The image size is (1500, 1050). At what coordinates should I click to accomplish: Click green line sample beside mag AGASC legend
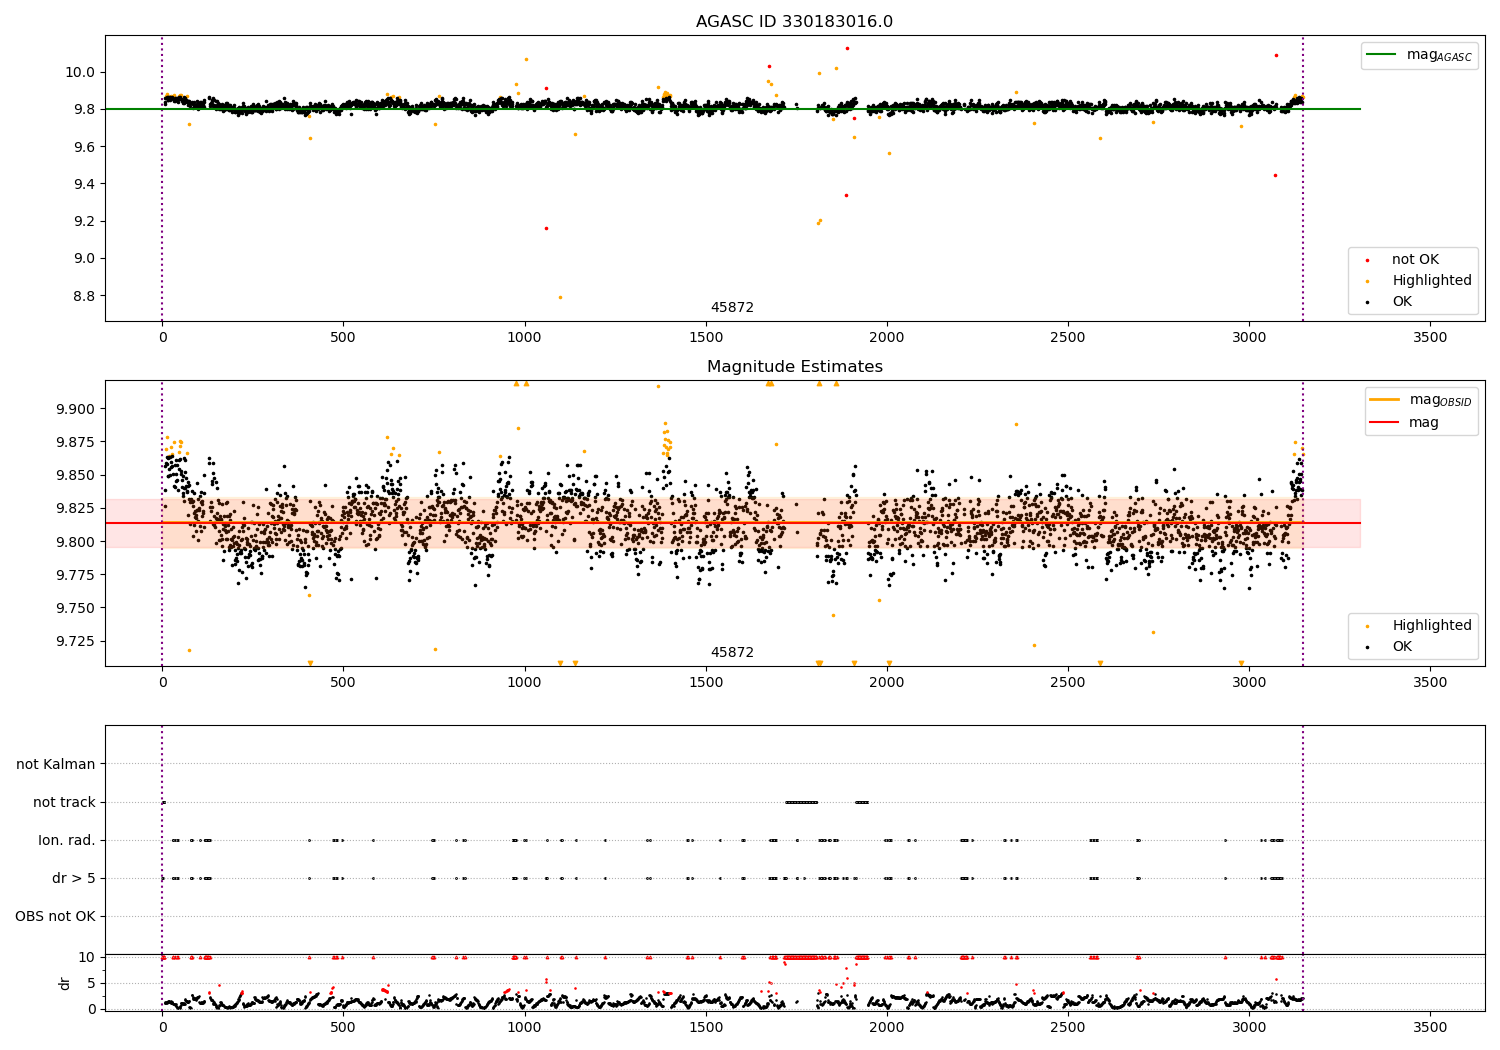point(1382,55)
